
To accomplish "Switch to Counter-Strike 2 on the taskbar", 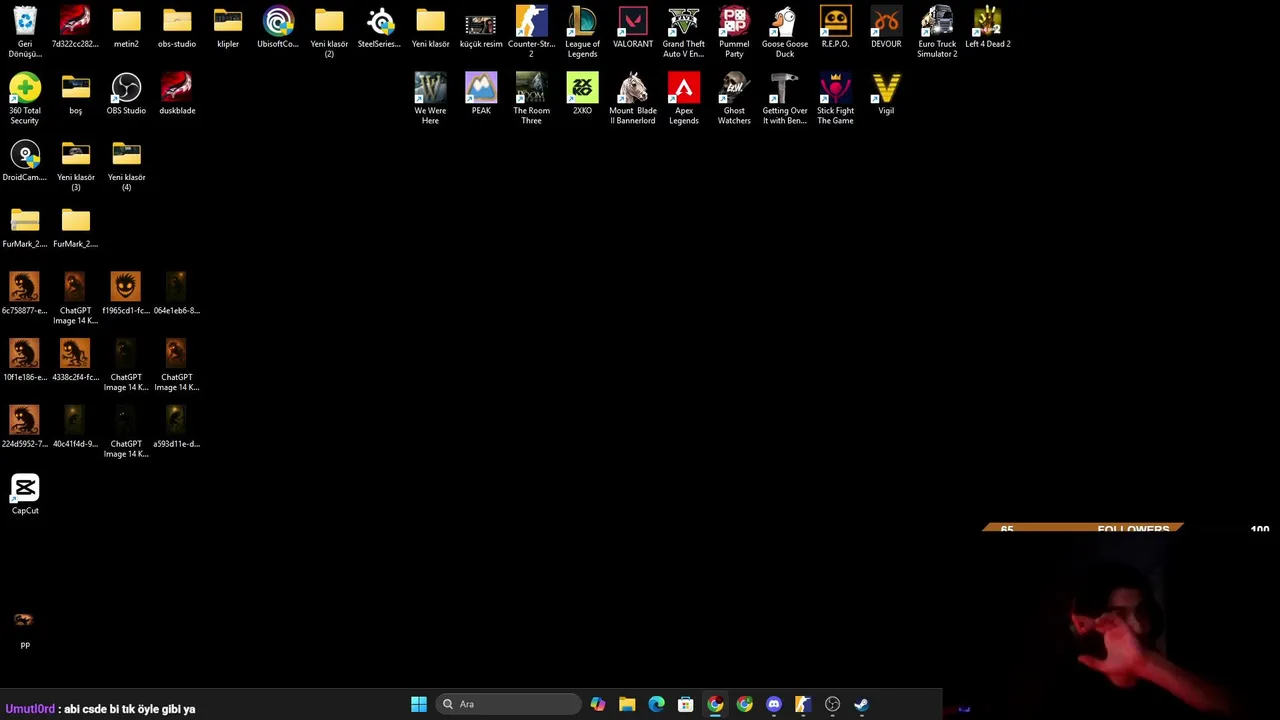I will pyautogui.click(x=803, y=704).
